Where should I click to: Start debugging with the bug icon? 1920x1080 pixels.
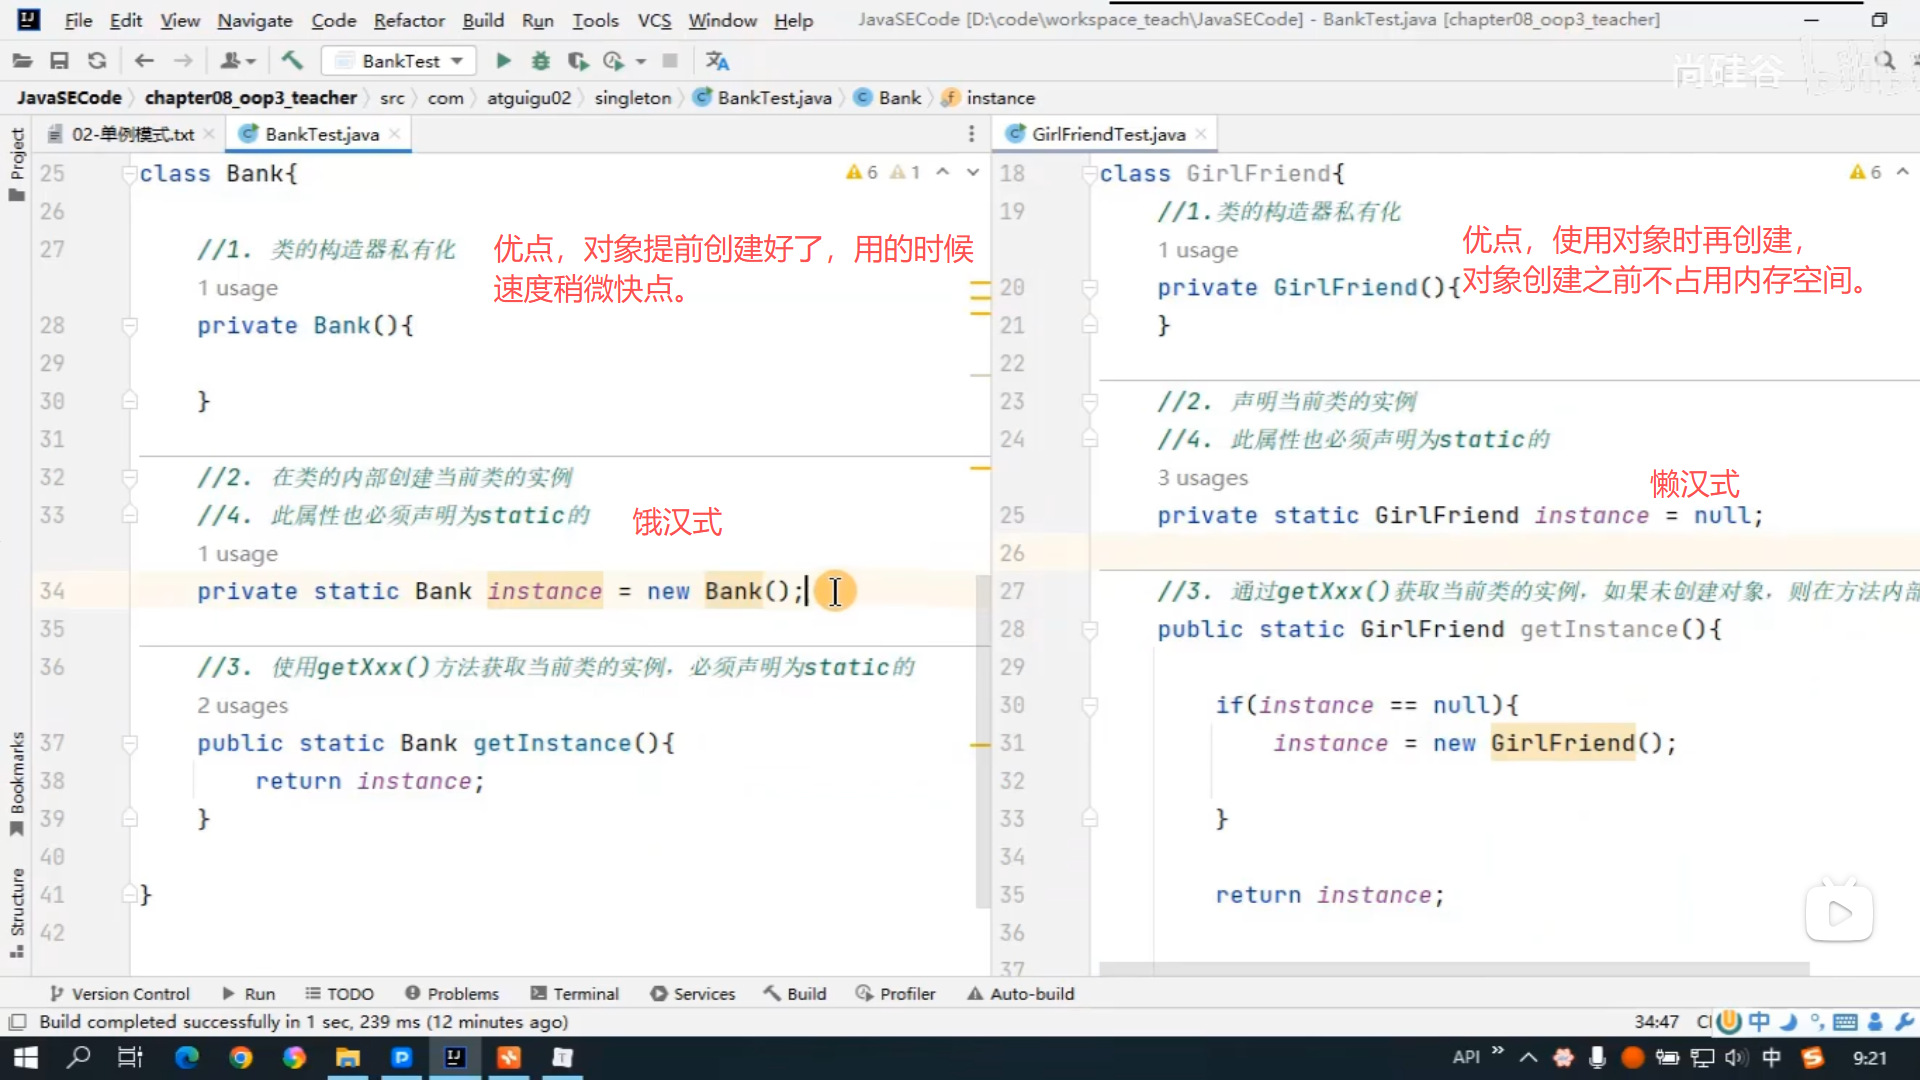[540, 61]
